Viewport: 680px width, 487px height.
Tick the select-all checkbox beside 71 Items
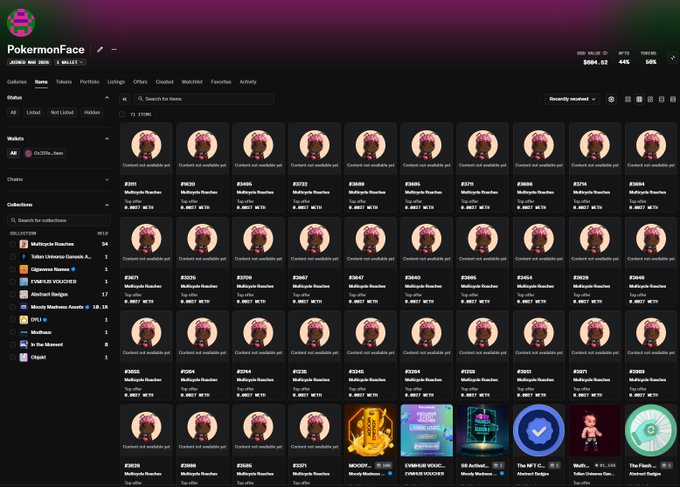click(x=122, y=114)
